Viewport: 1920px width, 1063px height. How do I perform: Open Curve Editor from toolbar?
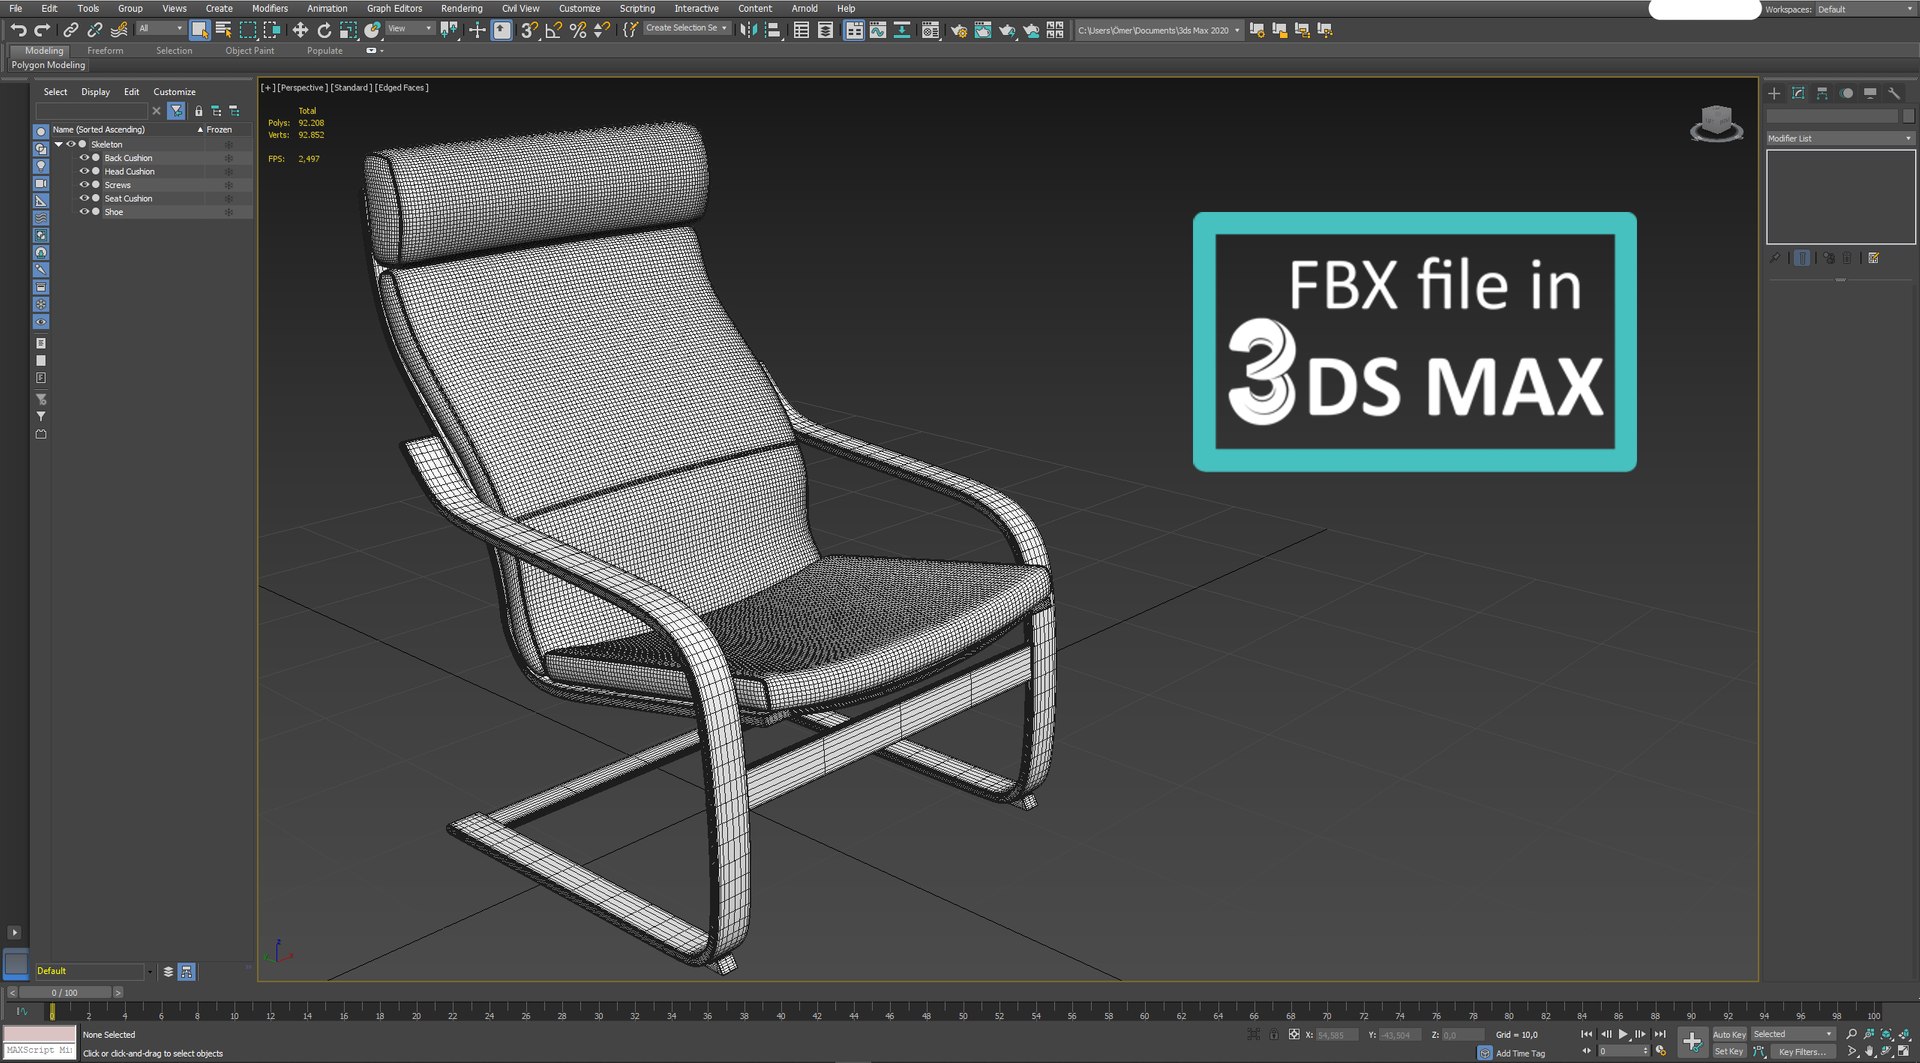point(878,30)
